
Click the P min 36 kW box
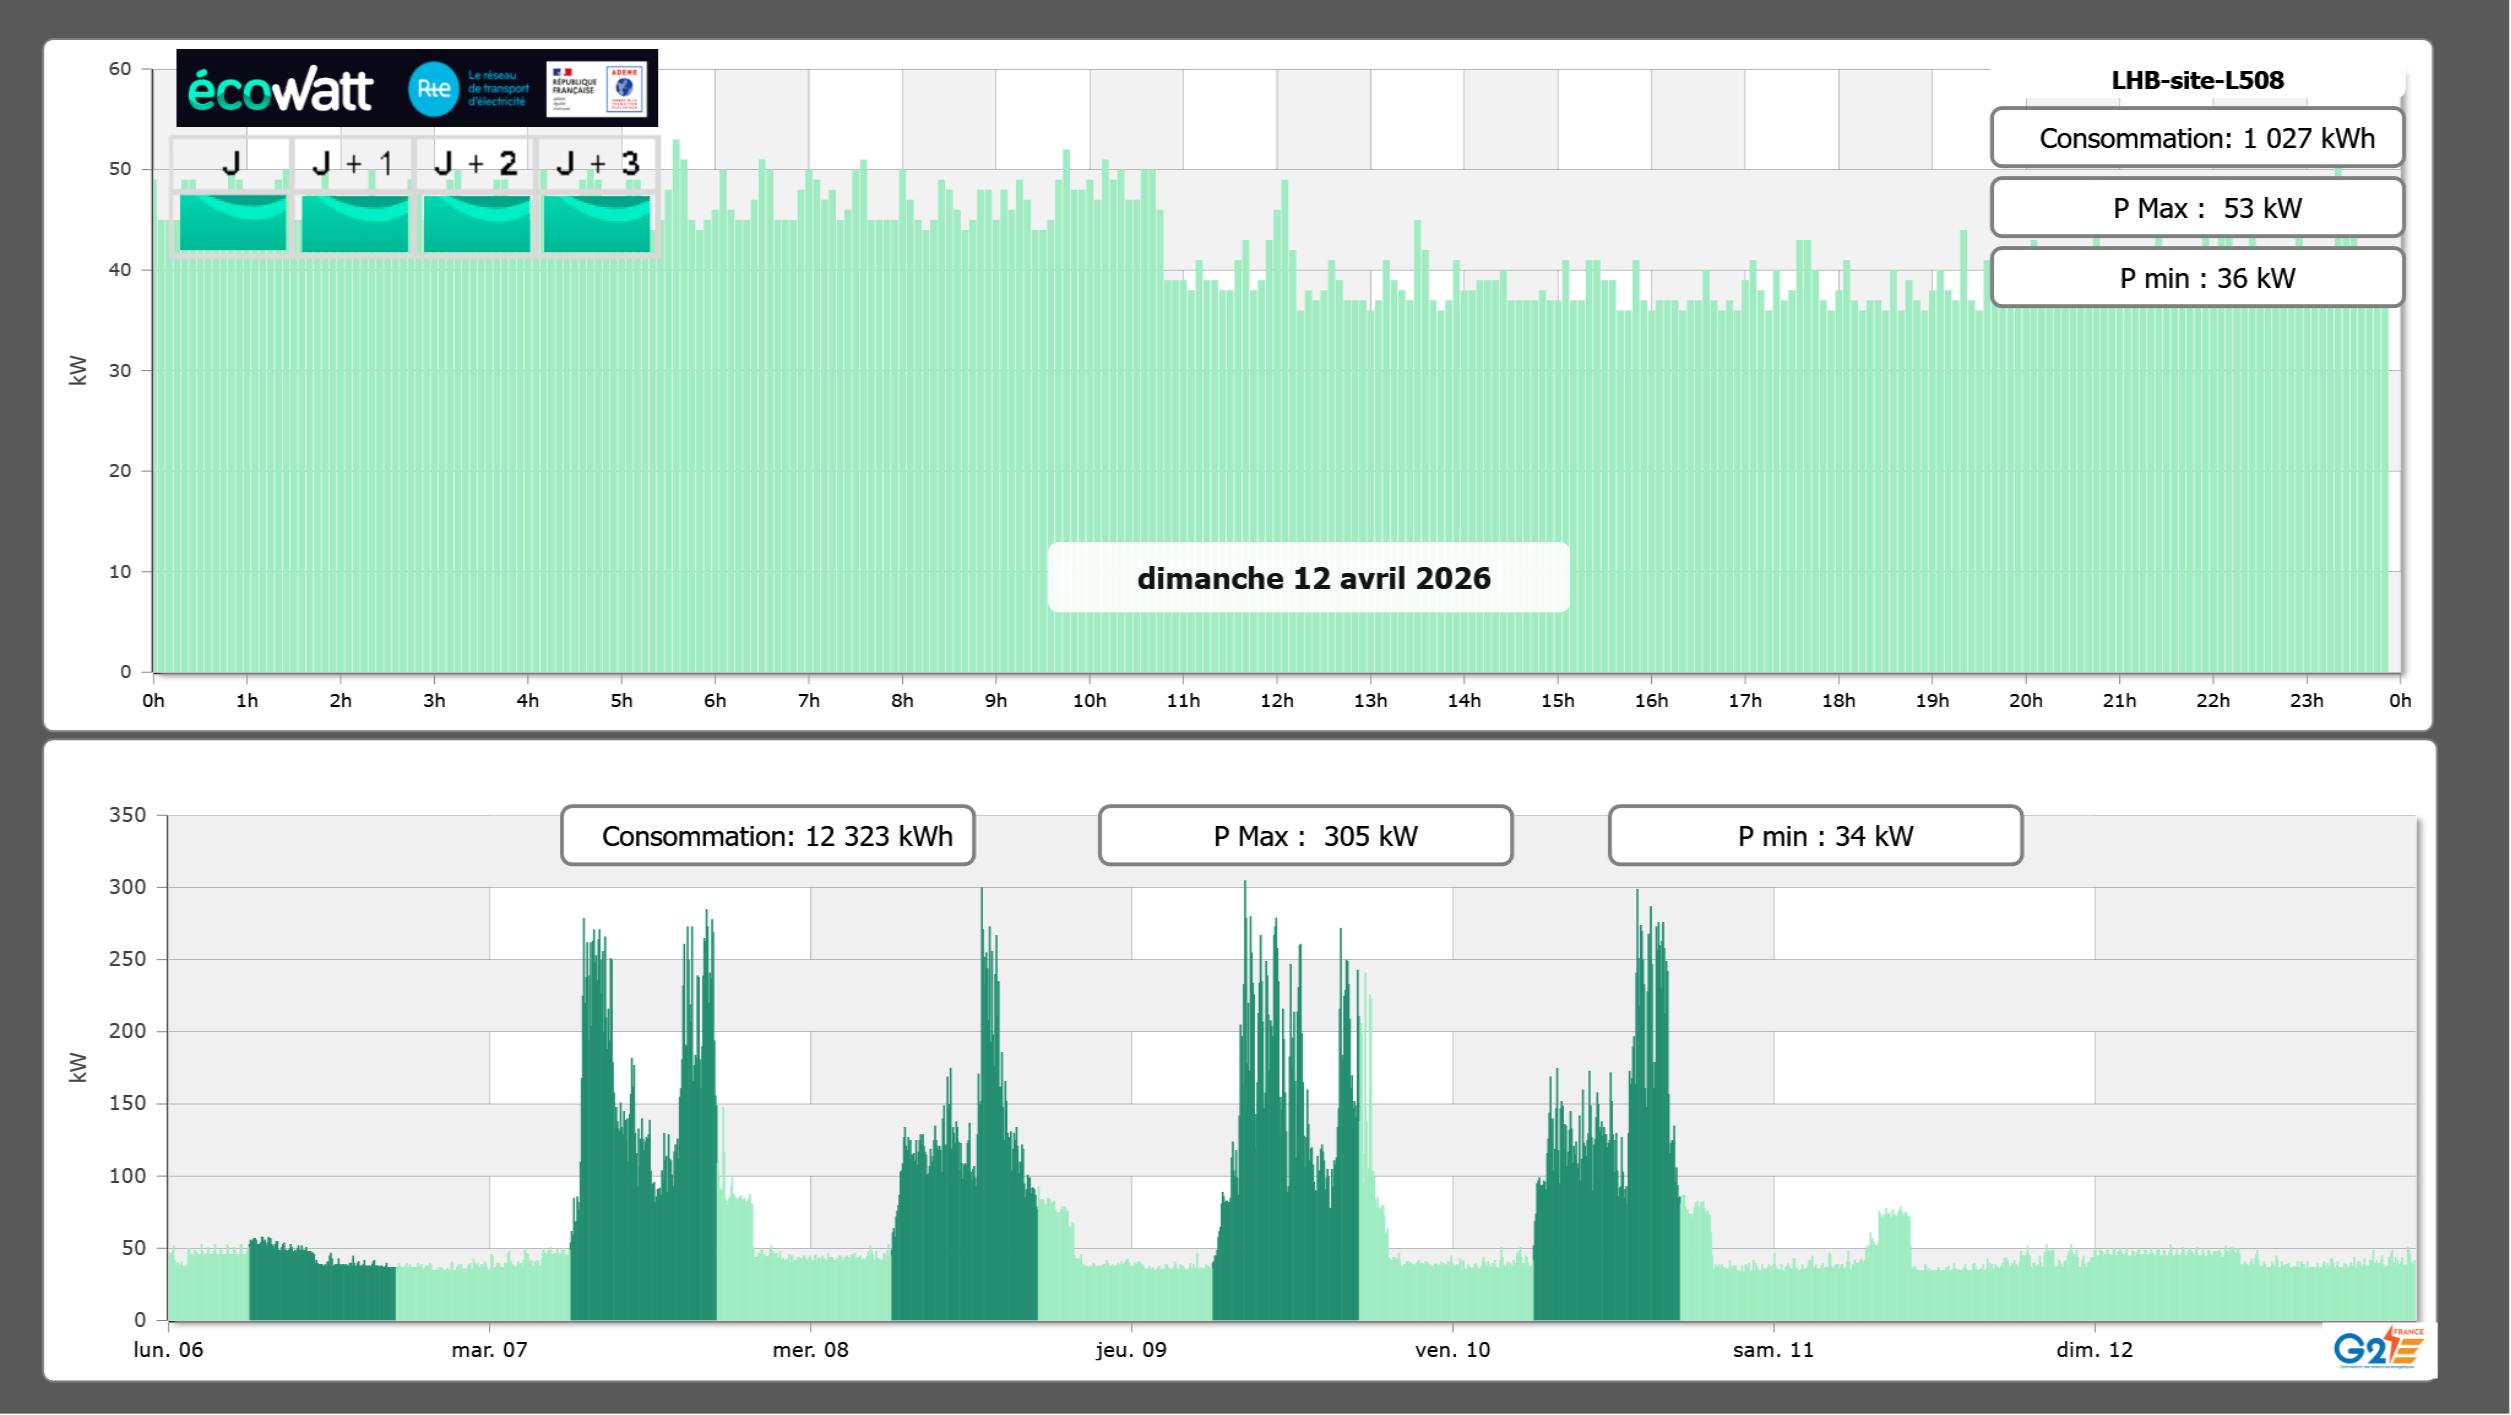[x=2197, y=278]
